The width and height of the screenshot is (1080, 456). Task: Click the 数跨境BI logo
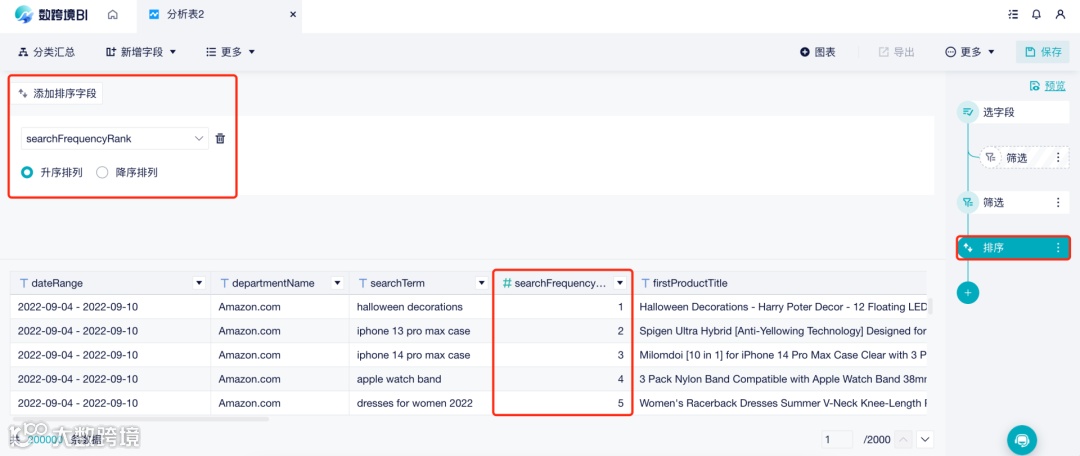pyautogui.click(x=52, y=14)
